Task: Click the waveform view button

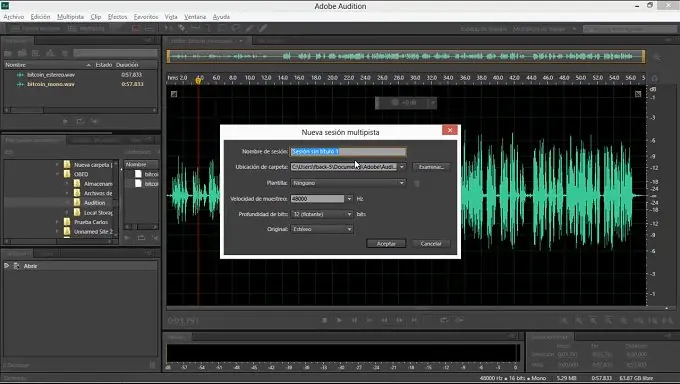Action: coord(36,28)
